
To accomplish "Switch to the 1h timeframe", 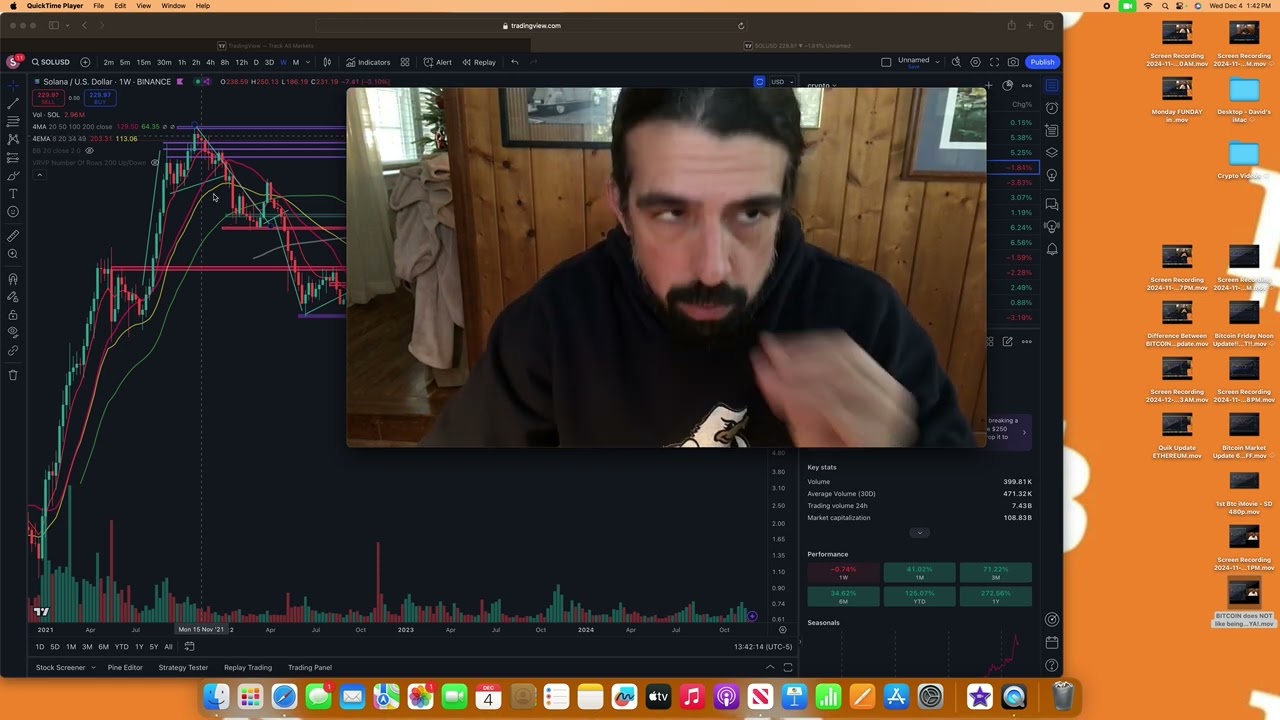I will tap(181, 62).
